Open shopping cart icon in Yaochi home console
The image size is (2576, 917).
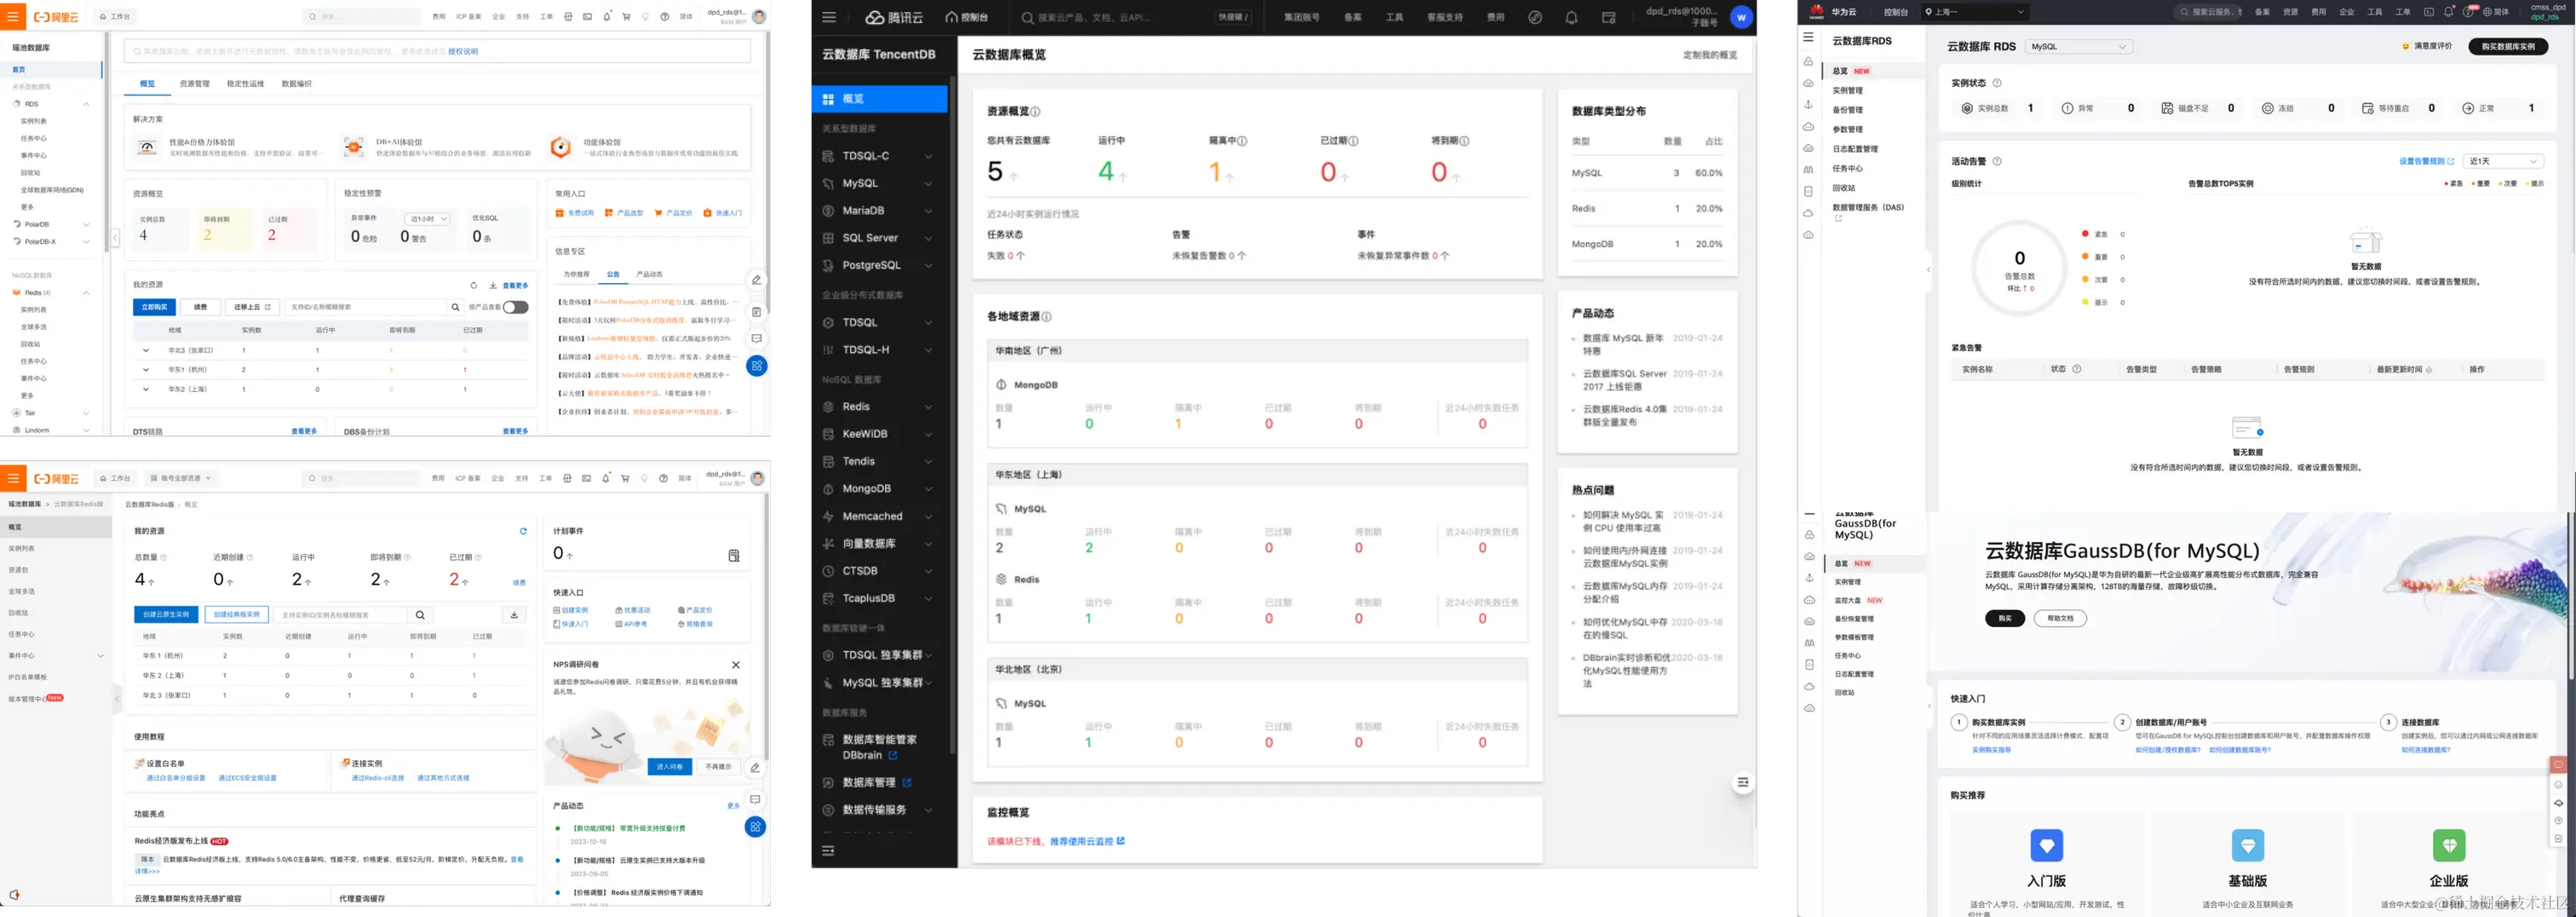click(626, 17)
